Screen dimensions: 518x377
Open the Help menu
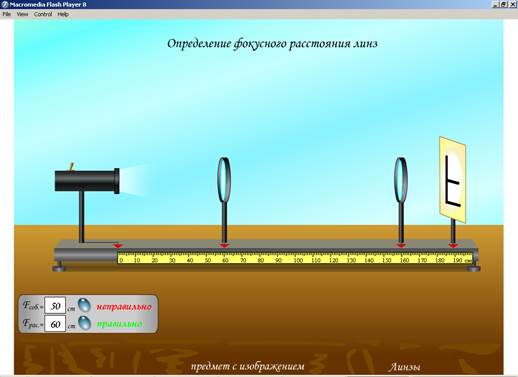tap(63, 14)
